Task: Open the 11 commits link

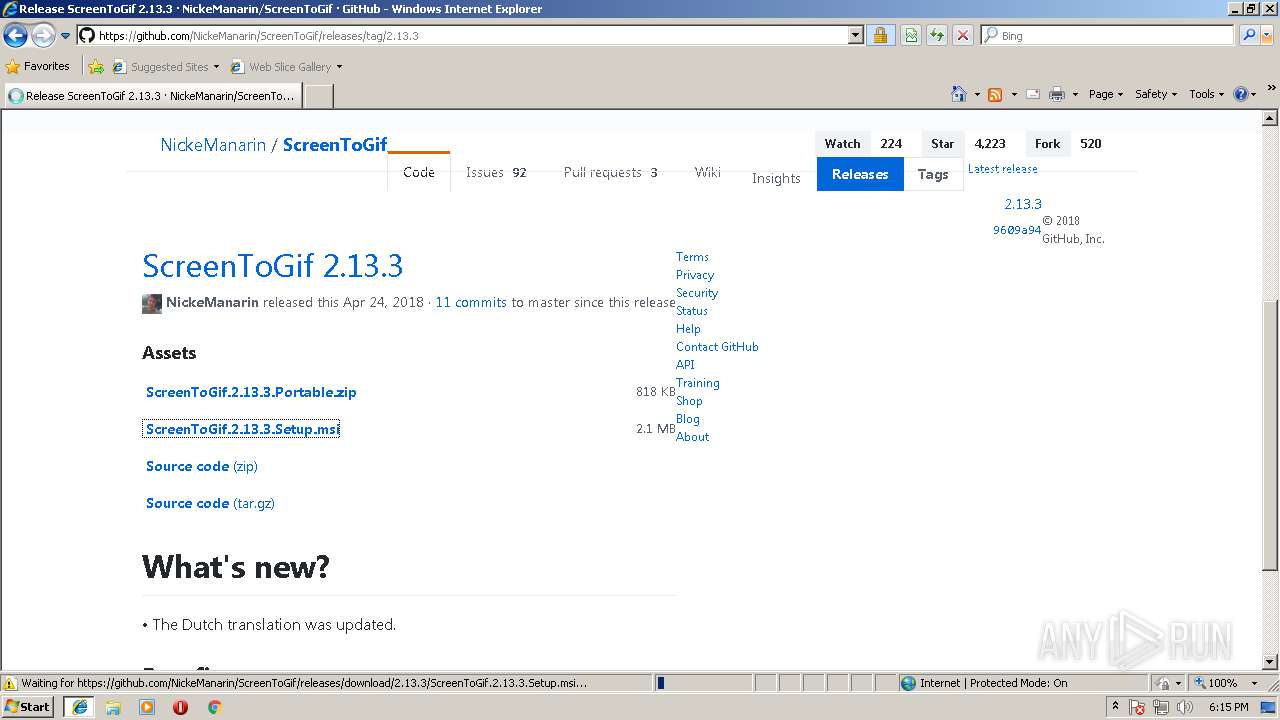Action: coord(471,302)
